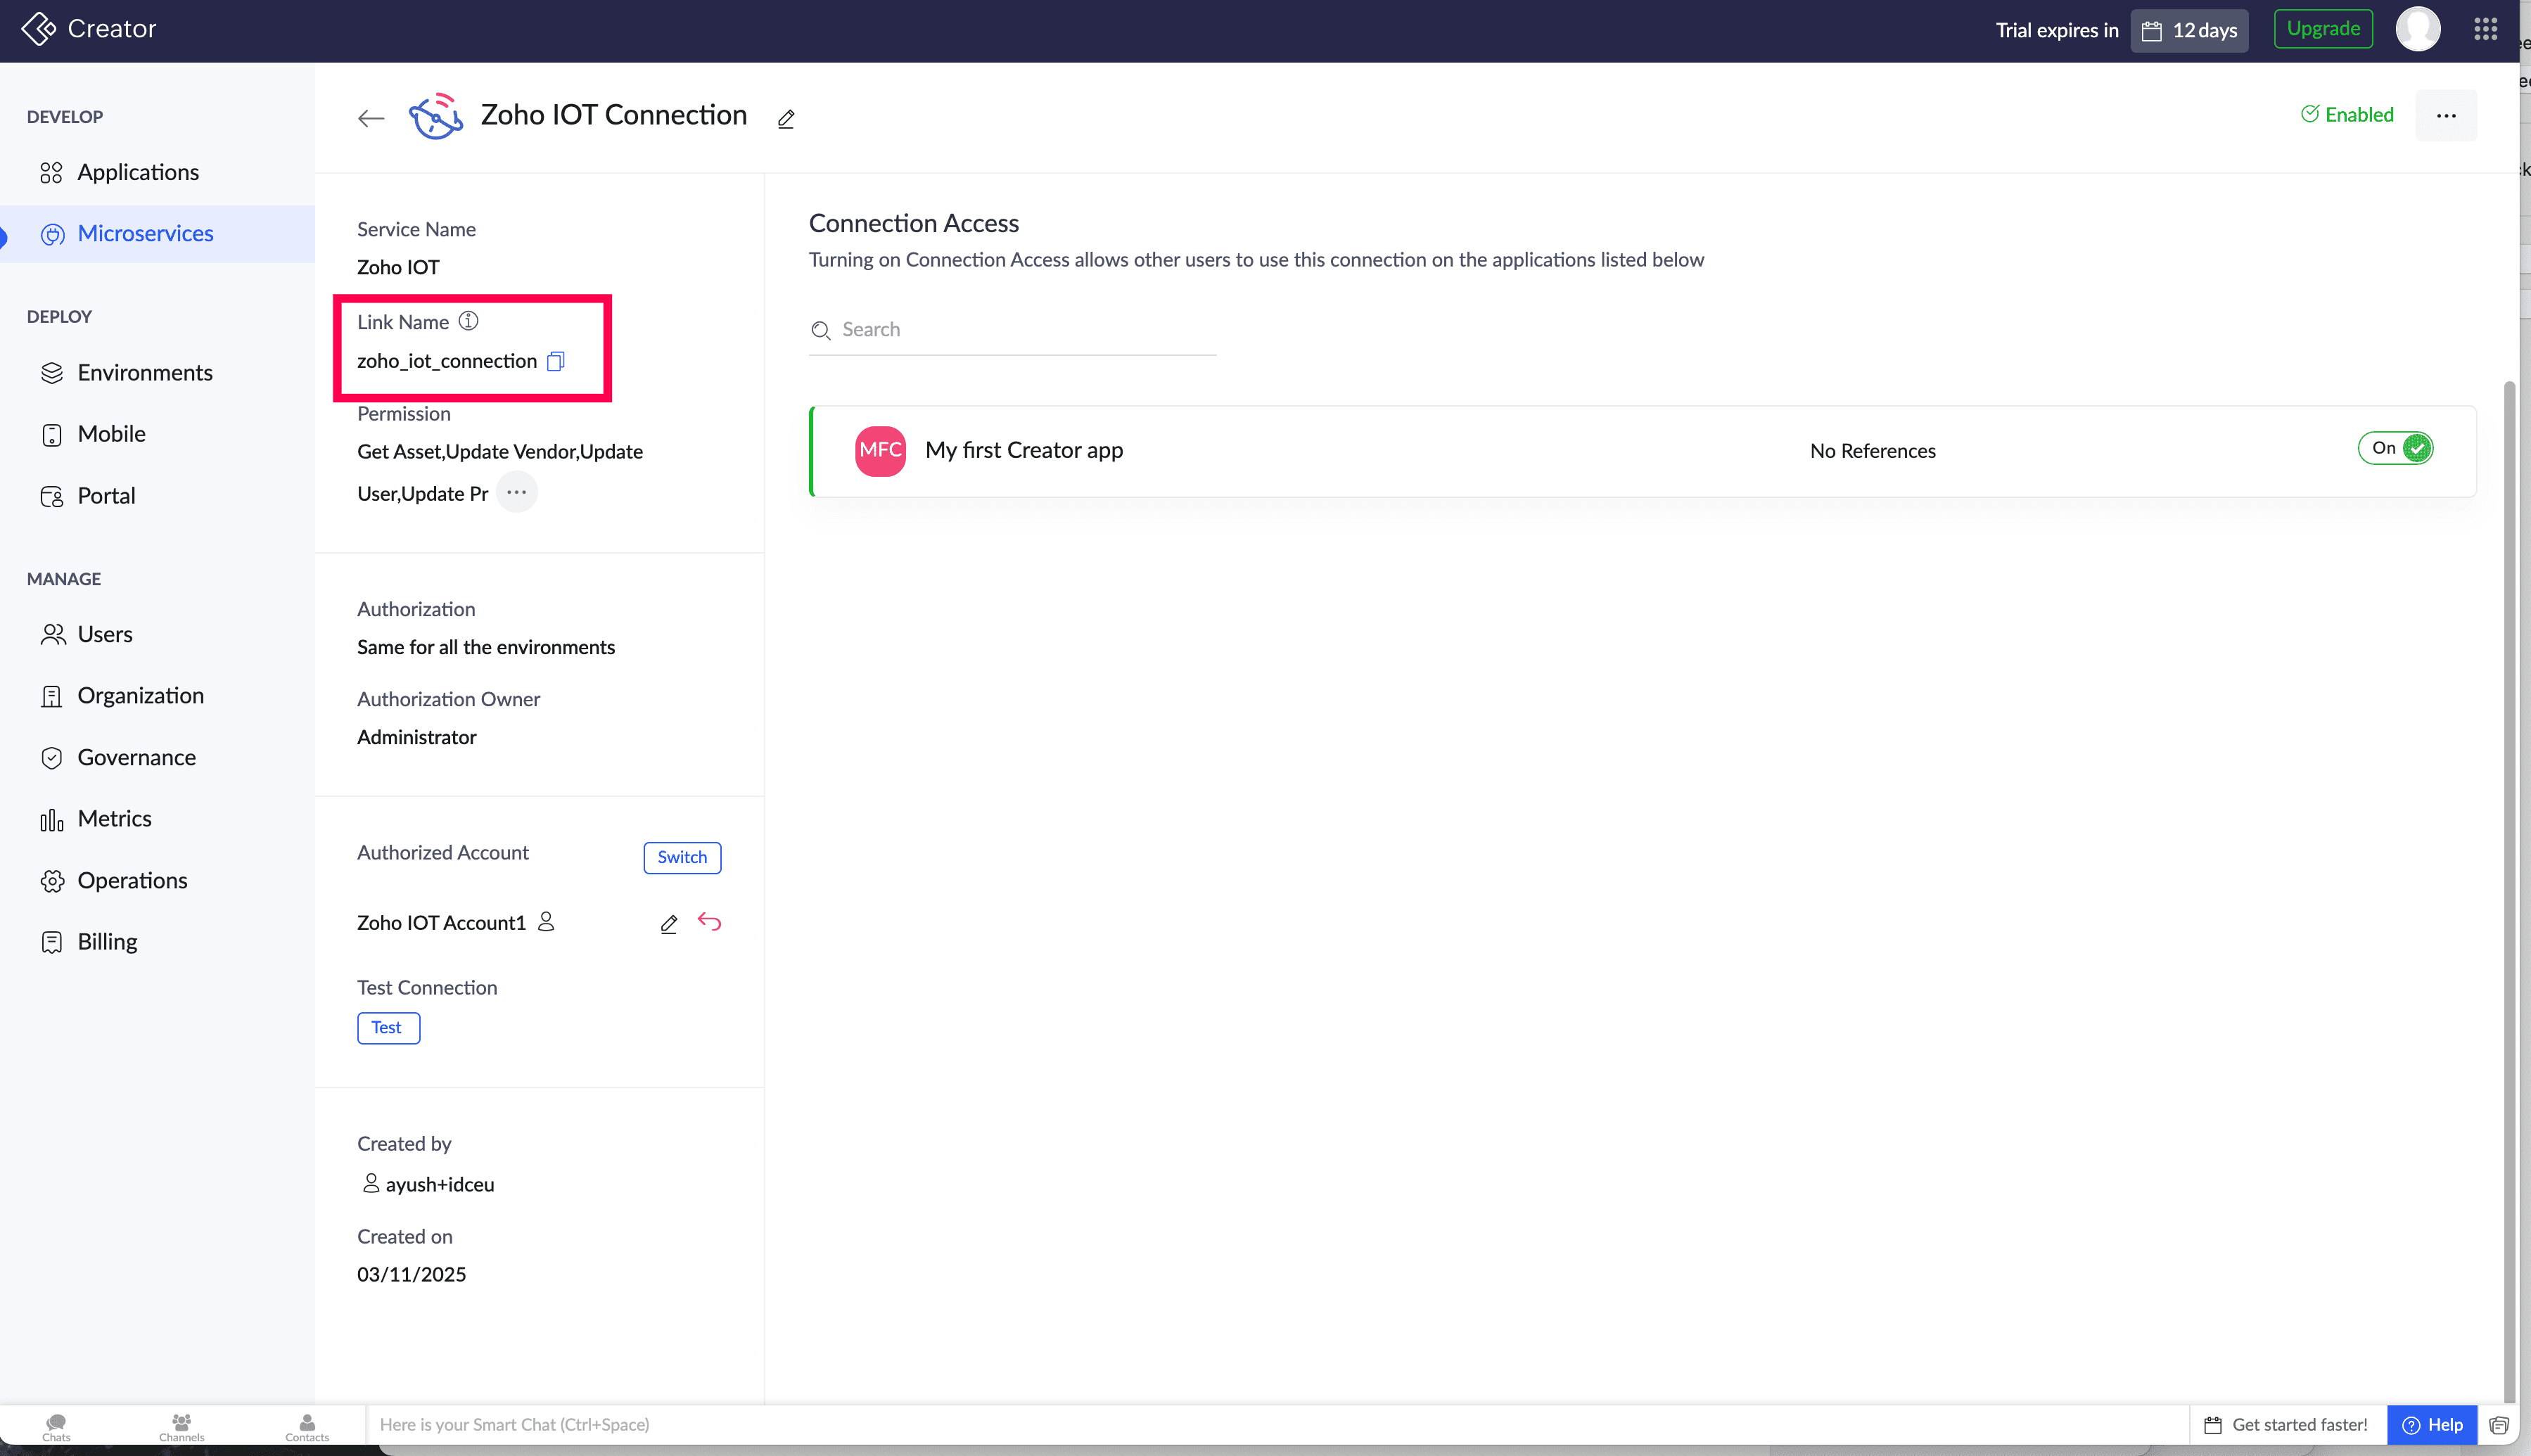Viewport: 2531px width, 1456px height.
Task: Navigate to Environments in sidebar
Action: (x=145, y=373)
